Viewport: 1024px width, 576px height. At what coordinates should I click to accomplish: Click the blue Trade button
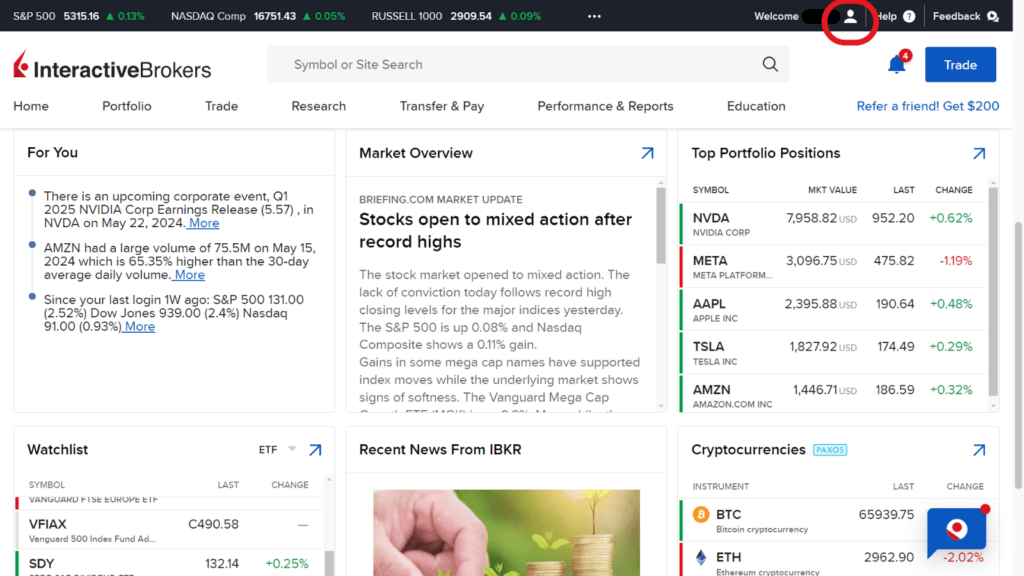tap(960, 63)
